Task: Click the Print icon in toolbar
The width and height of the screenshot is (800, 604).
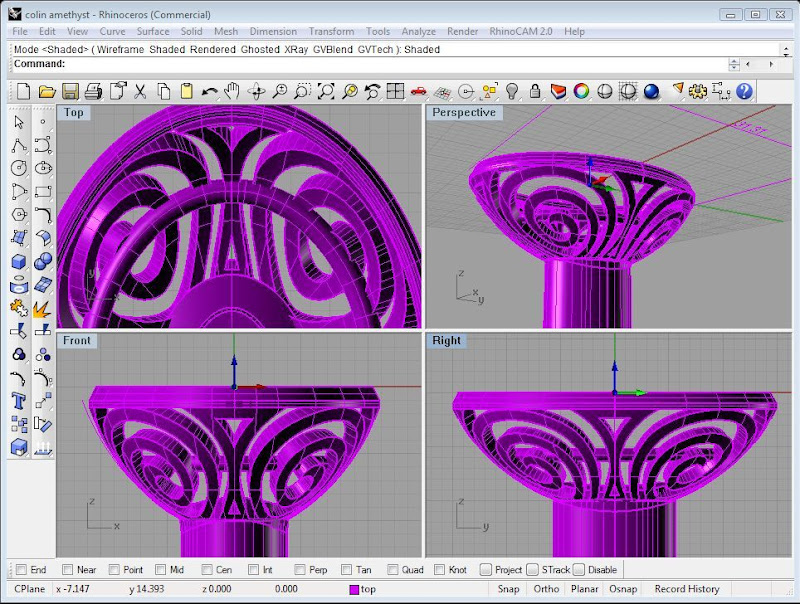Action: tap(93, 91)
